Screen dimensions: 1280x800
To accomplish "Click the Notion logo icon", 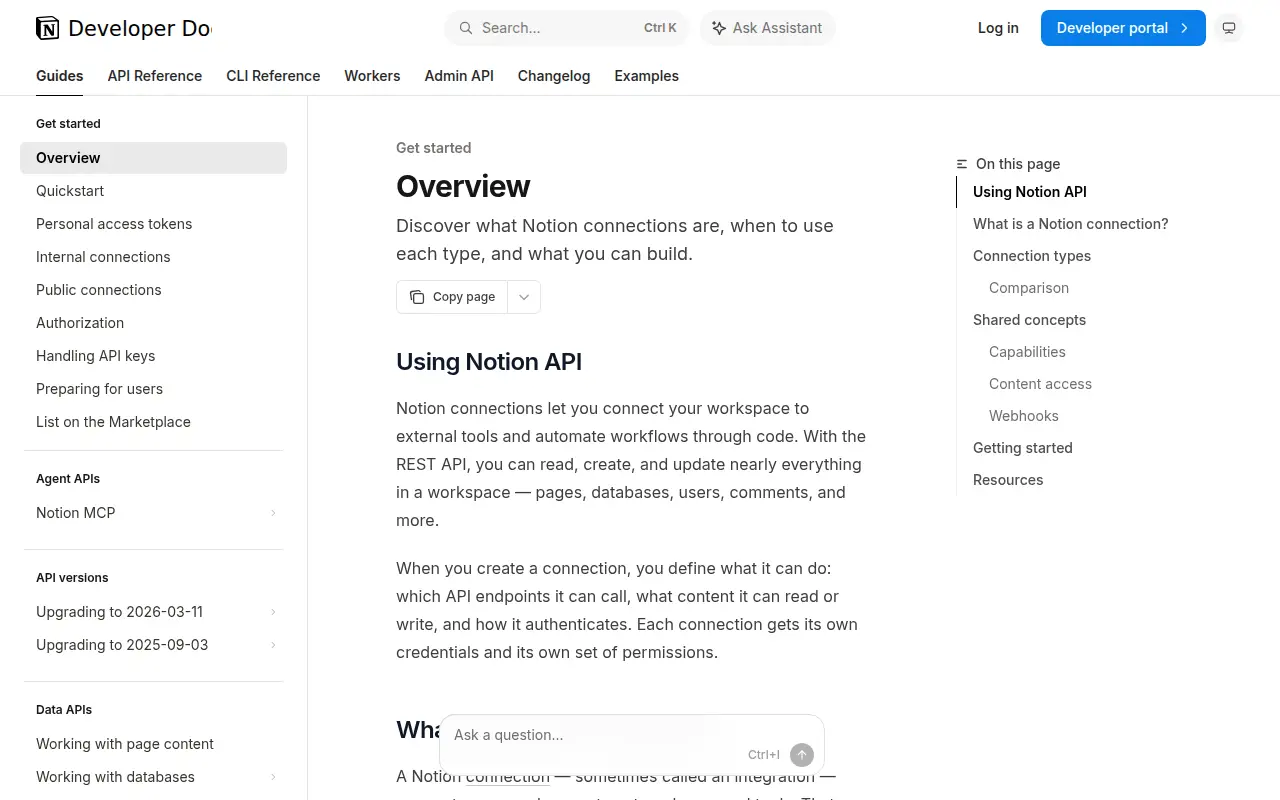I will [x=47, y=28].
